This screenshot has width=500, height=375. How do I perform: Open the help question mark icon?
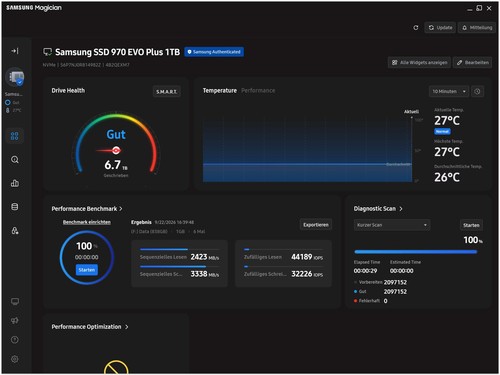coord(15,340)
